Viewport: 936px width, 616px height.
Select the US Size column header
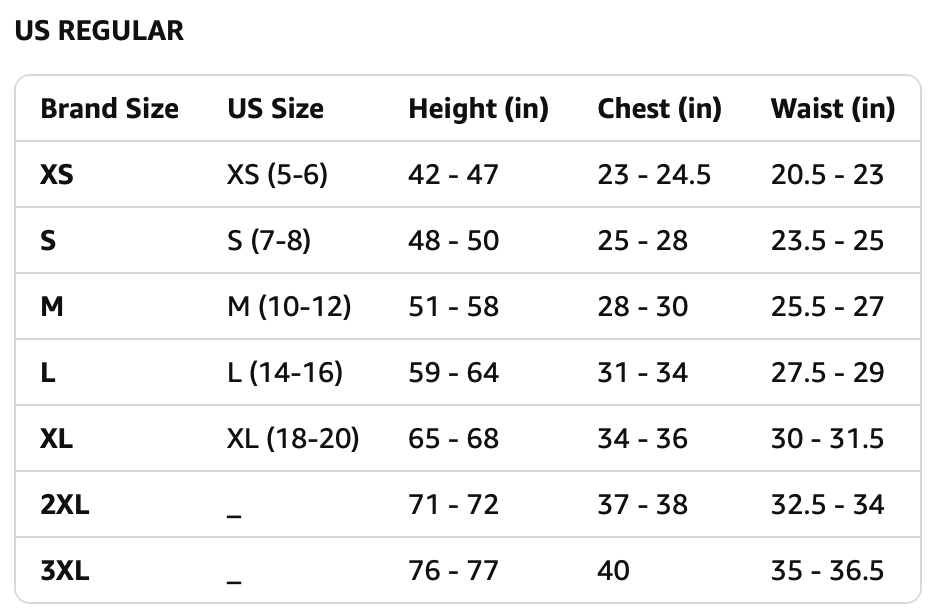coord(276,109)
